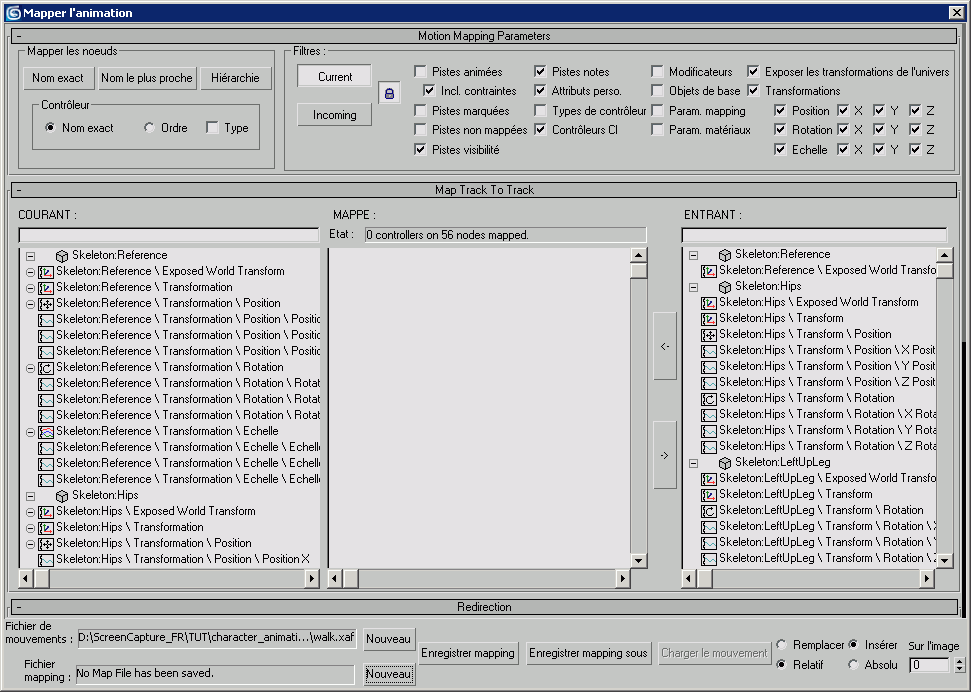Click position icon of Skeleton:Hips \ Transform \ Position in ENTRANT

click(x=709, y=335)
